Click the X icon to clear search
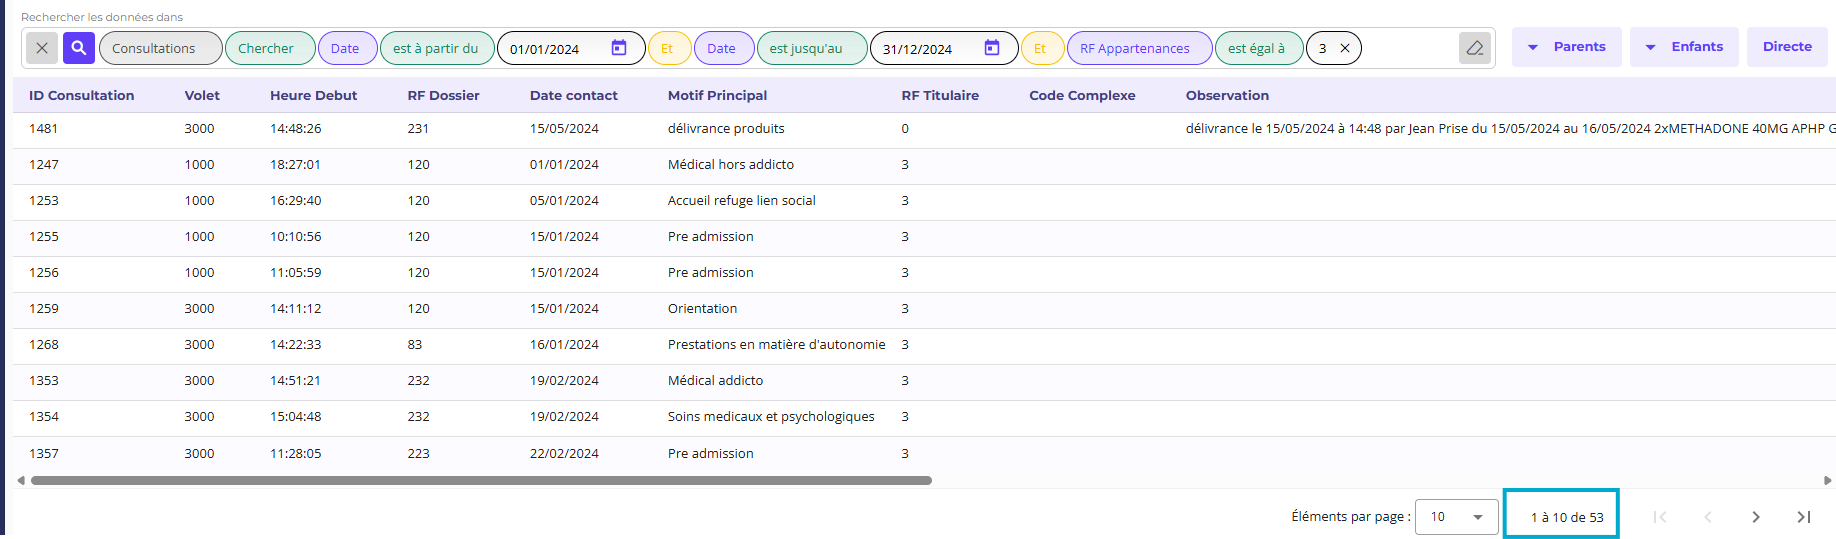Screen dimensions: 1836x539 point(42,48)
